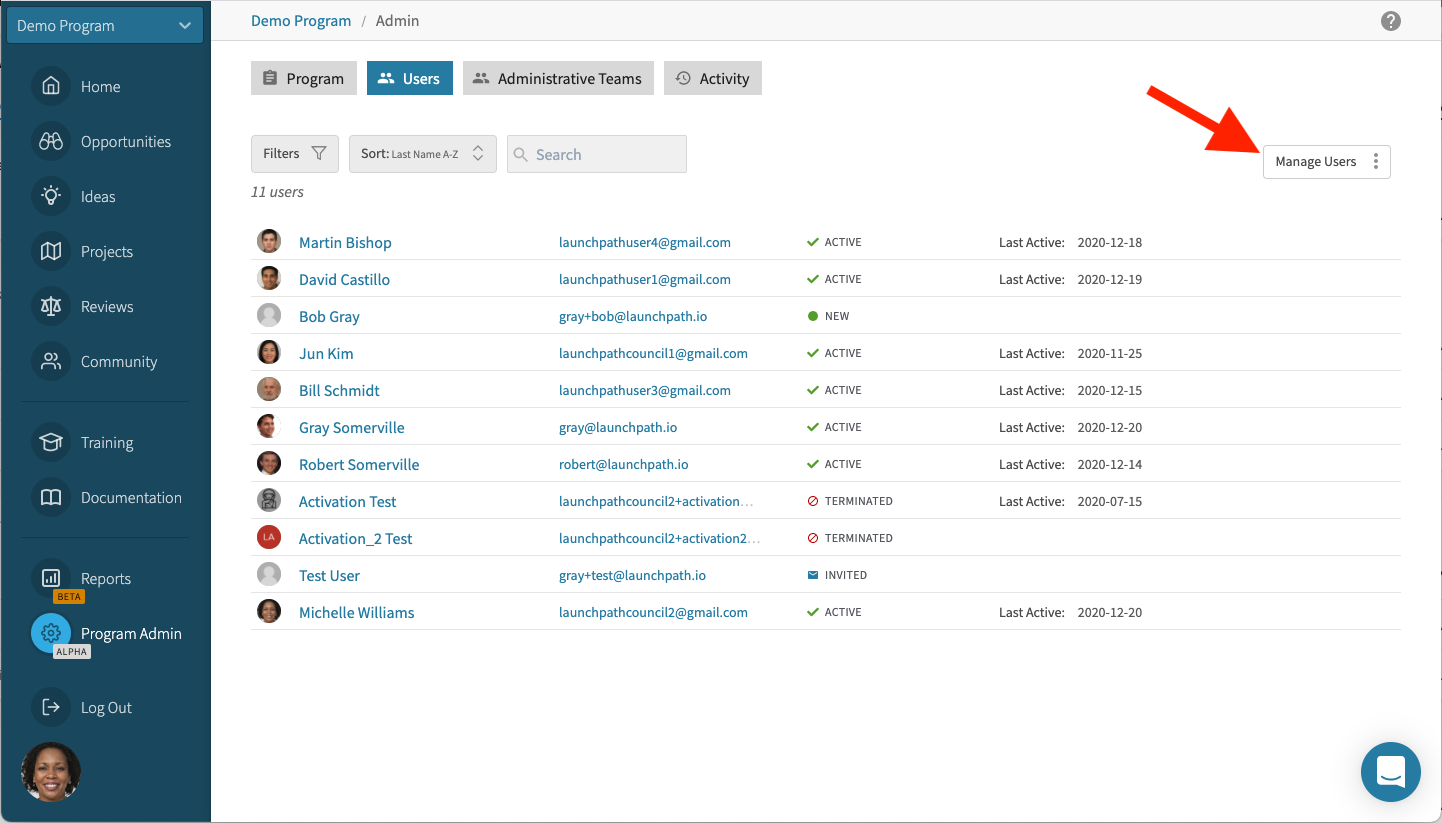Screen dimensions: 1442x823
Task: Open the chat support bubble
Action: click(x=1390, y=771)
